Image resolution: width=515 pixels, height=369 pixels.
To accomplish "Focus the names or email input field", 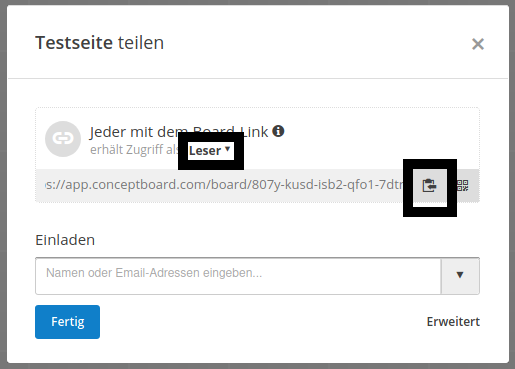I will pos(238,276).
